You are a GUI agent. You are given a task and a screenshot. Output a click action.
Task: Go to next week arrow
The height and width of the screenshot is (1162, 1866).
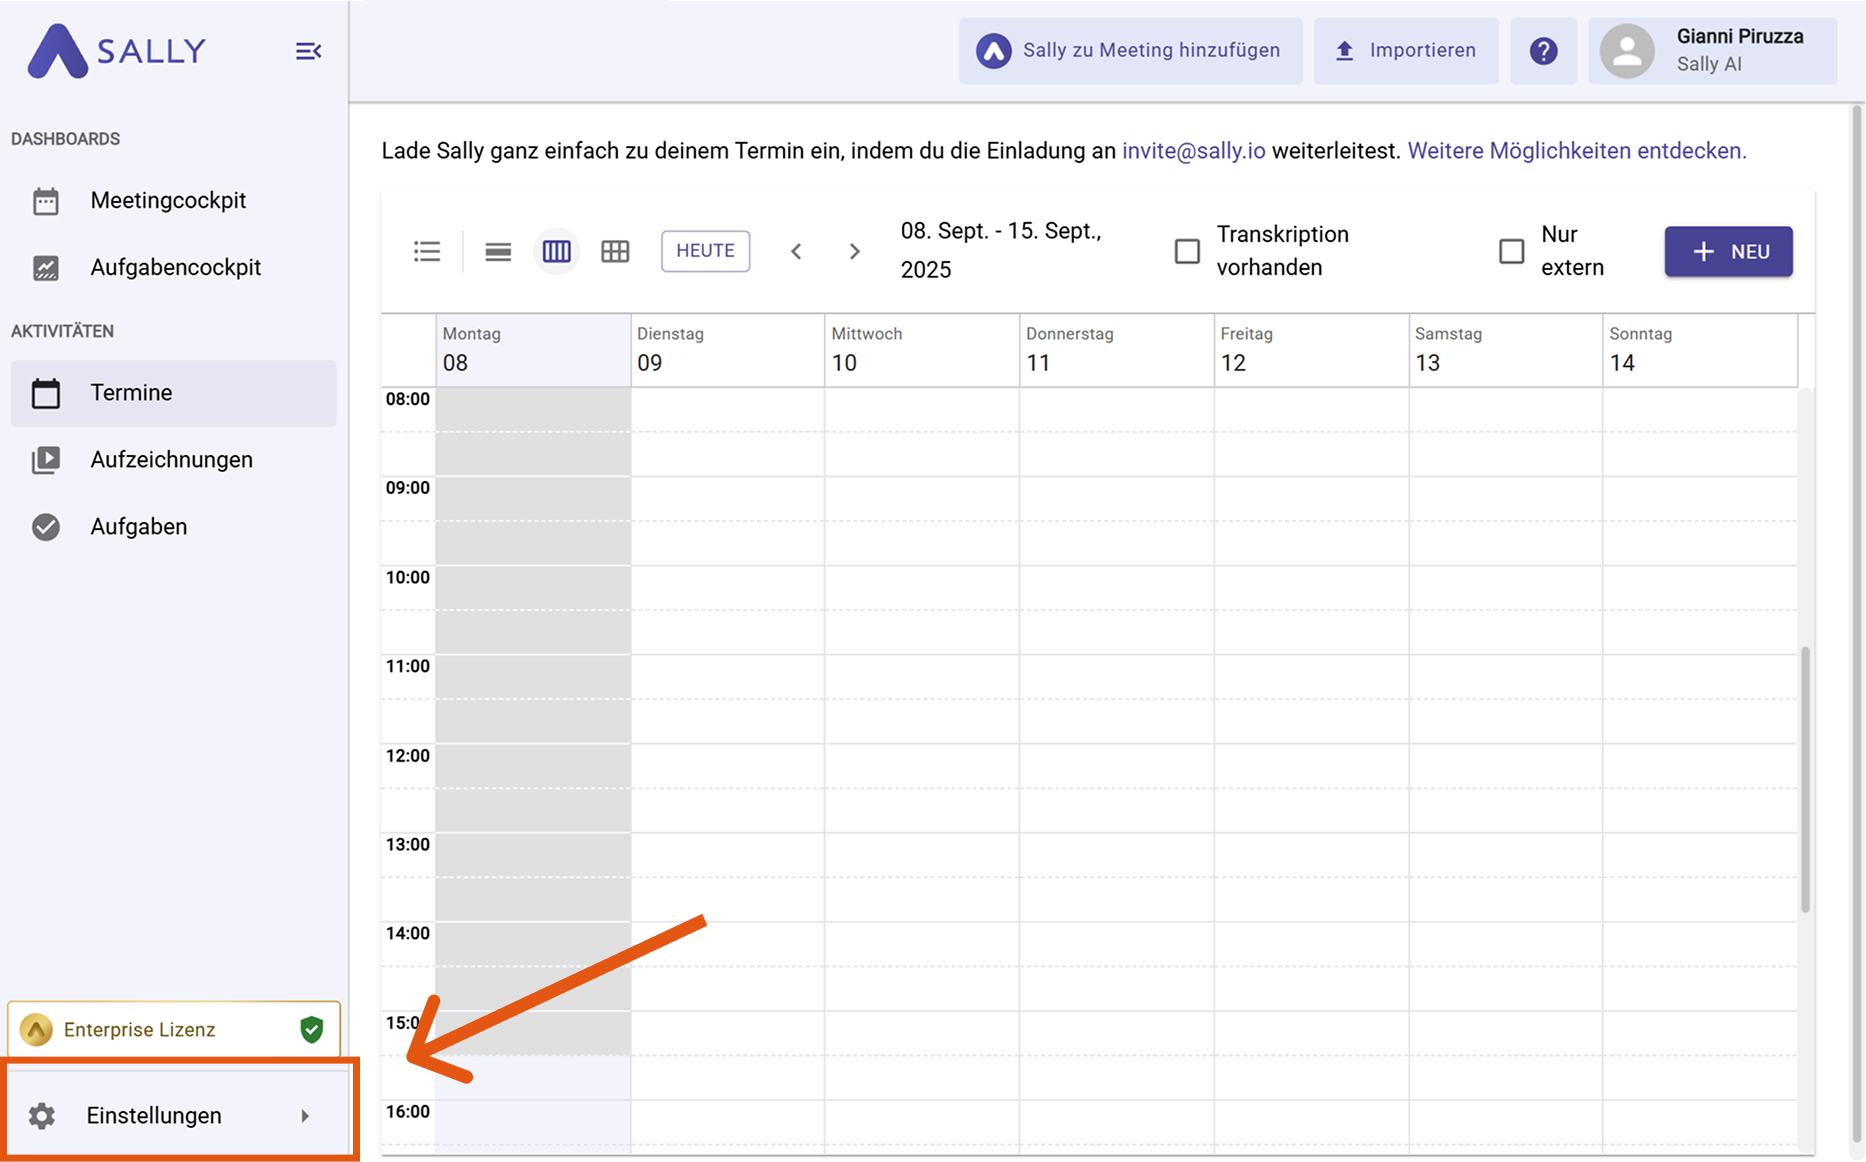[854, 251]
